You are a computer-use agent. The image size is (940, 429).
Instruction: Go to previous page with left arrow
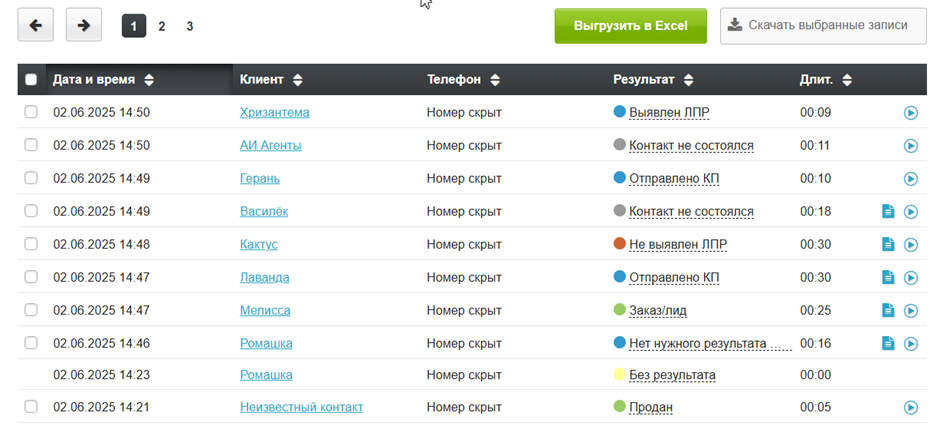click(36, 26)
